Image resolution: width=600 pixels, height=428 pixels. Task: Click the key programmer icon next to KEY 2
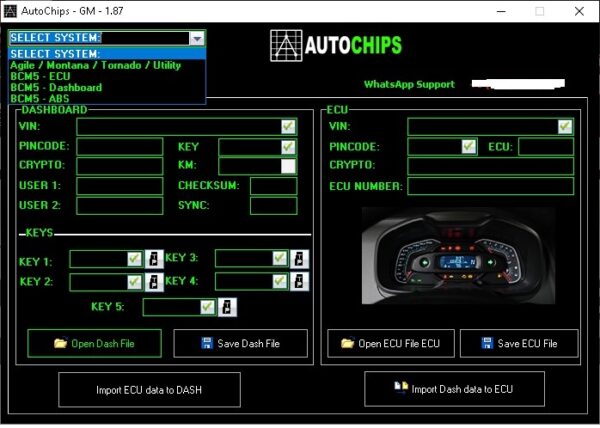point(154,282)
